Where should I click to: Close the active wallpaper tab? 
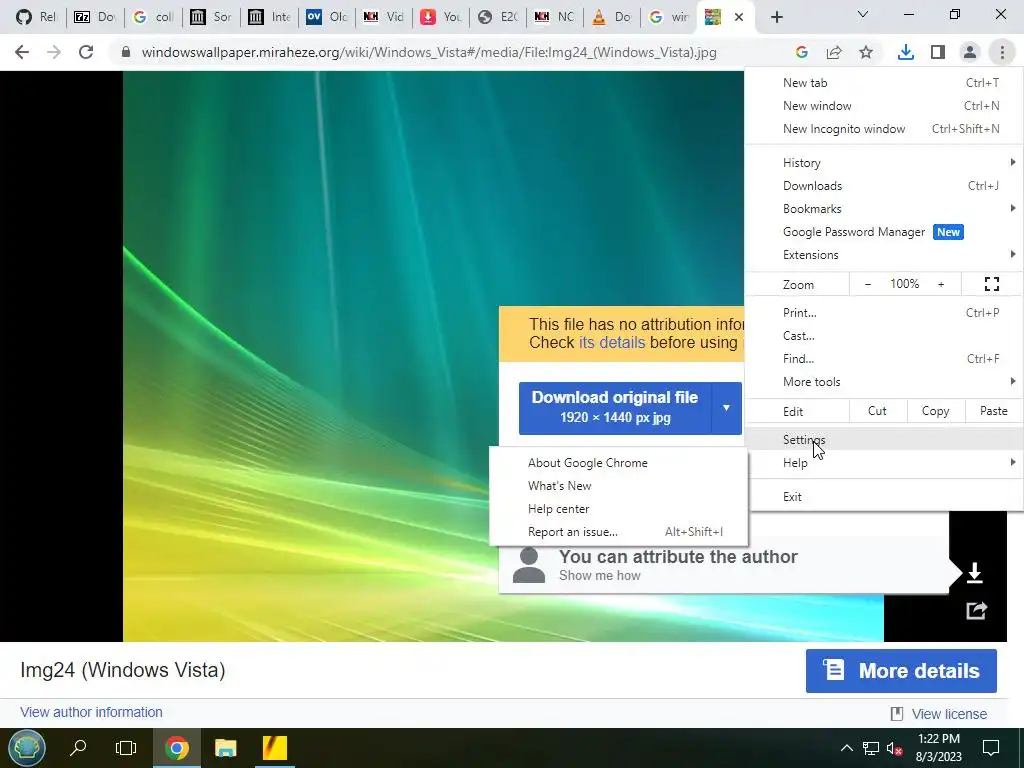click(739, 17)
